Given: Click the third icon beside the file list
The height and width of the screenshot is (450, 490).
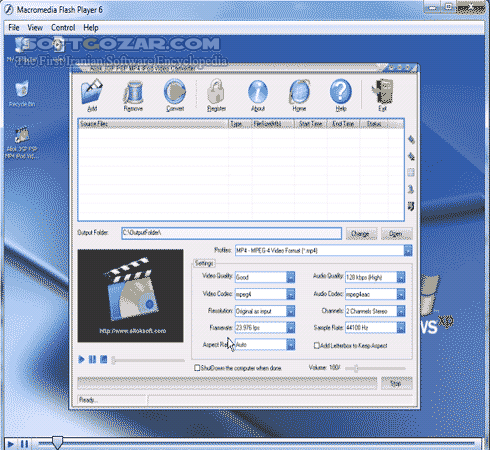Looking at the screenshot, I should tap(411, 172).
